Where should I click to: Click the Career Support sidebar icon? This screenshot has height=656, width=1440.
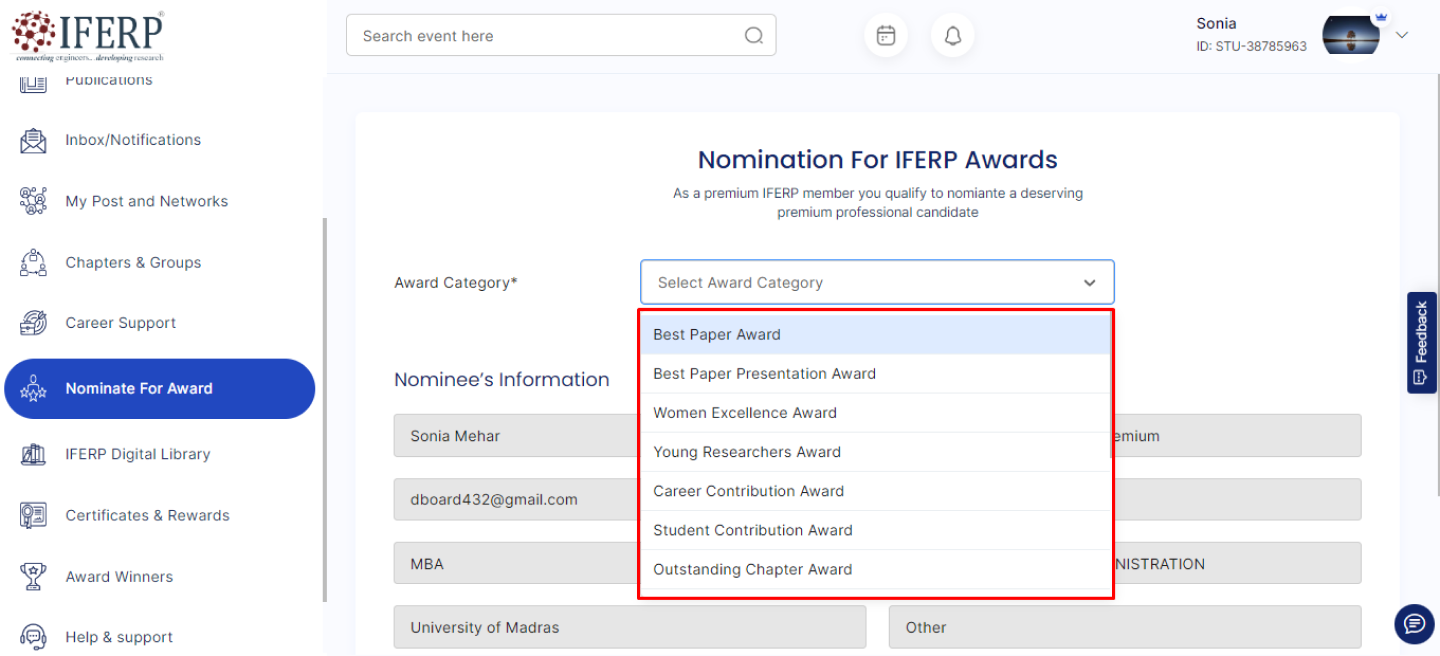(x=33, y=323)
